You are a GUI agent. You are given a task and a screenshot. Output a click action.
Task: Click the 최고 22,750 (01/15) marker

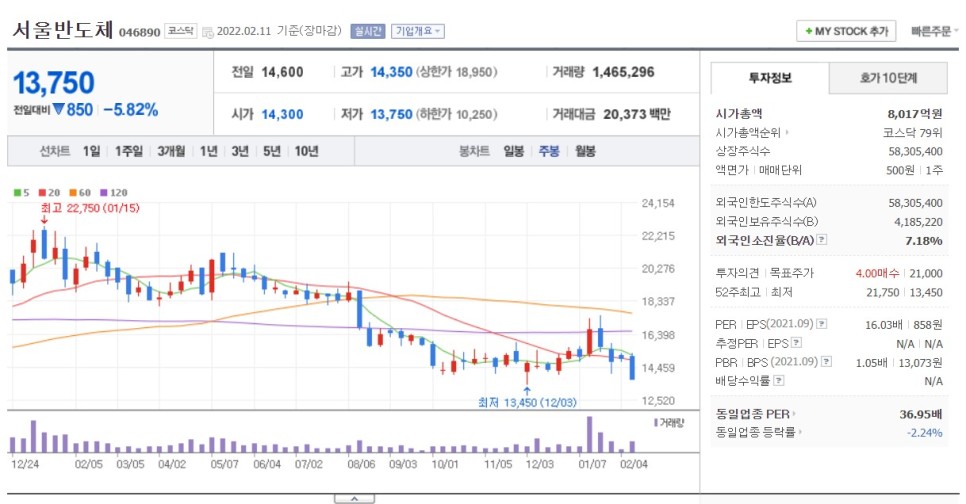90,208
